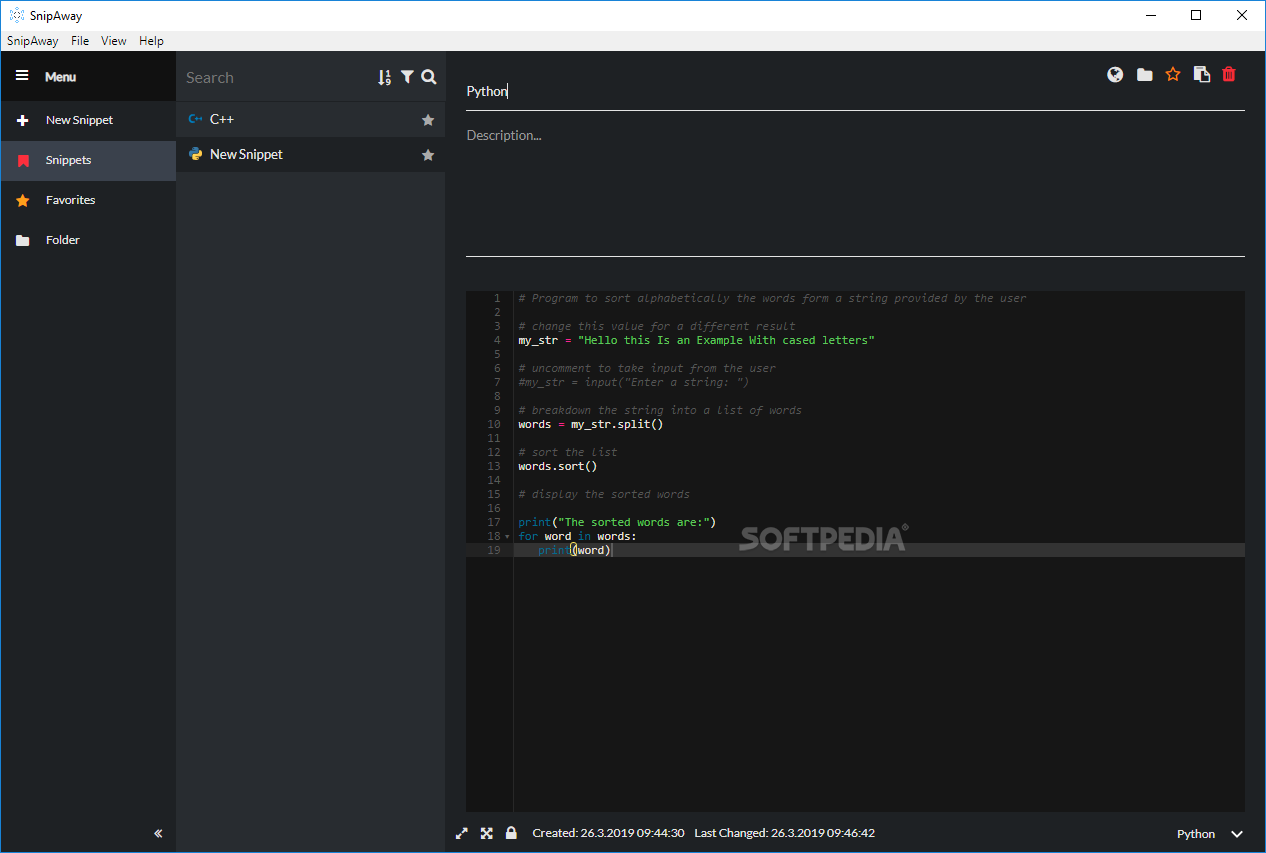Open the Folder section
This screenshot has width=1266, height=853.
[x=88, y=240]
